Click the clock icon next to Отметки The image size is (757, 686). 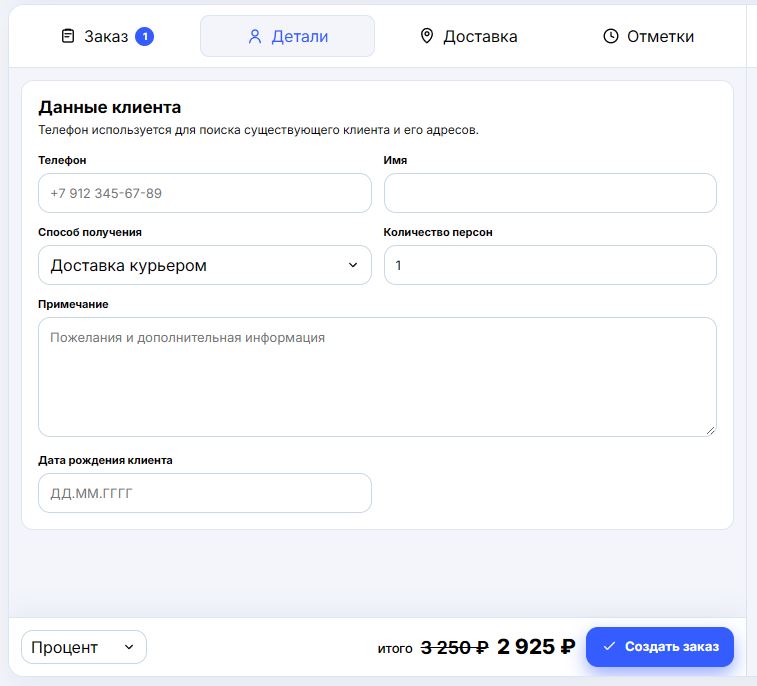(611, 36)
